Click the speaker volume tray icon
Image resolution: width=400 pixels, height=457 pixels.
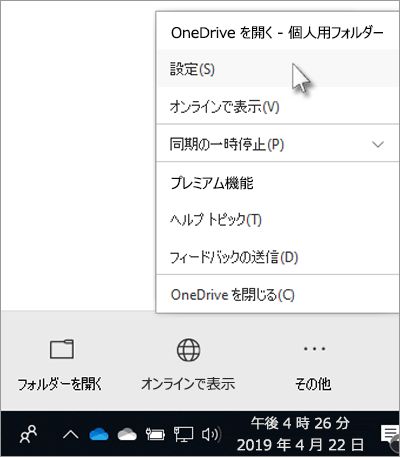(211, 434)
